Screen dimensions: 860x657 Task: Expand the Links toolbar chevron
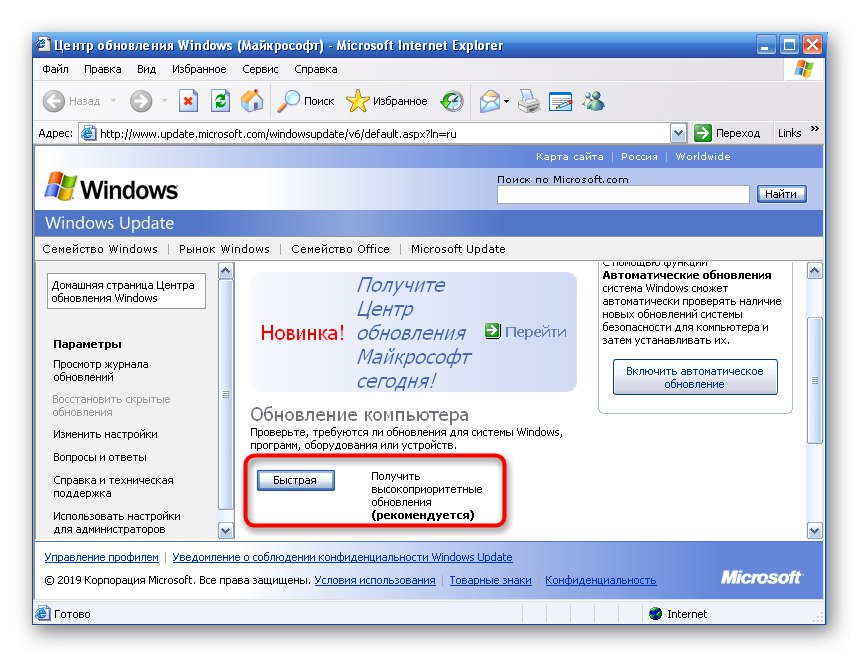click(814, 129)
